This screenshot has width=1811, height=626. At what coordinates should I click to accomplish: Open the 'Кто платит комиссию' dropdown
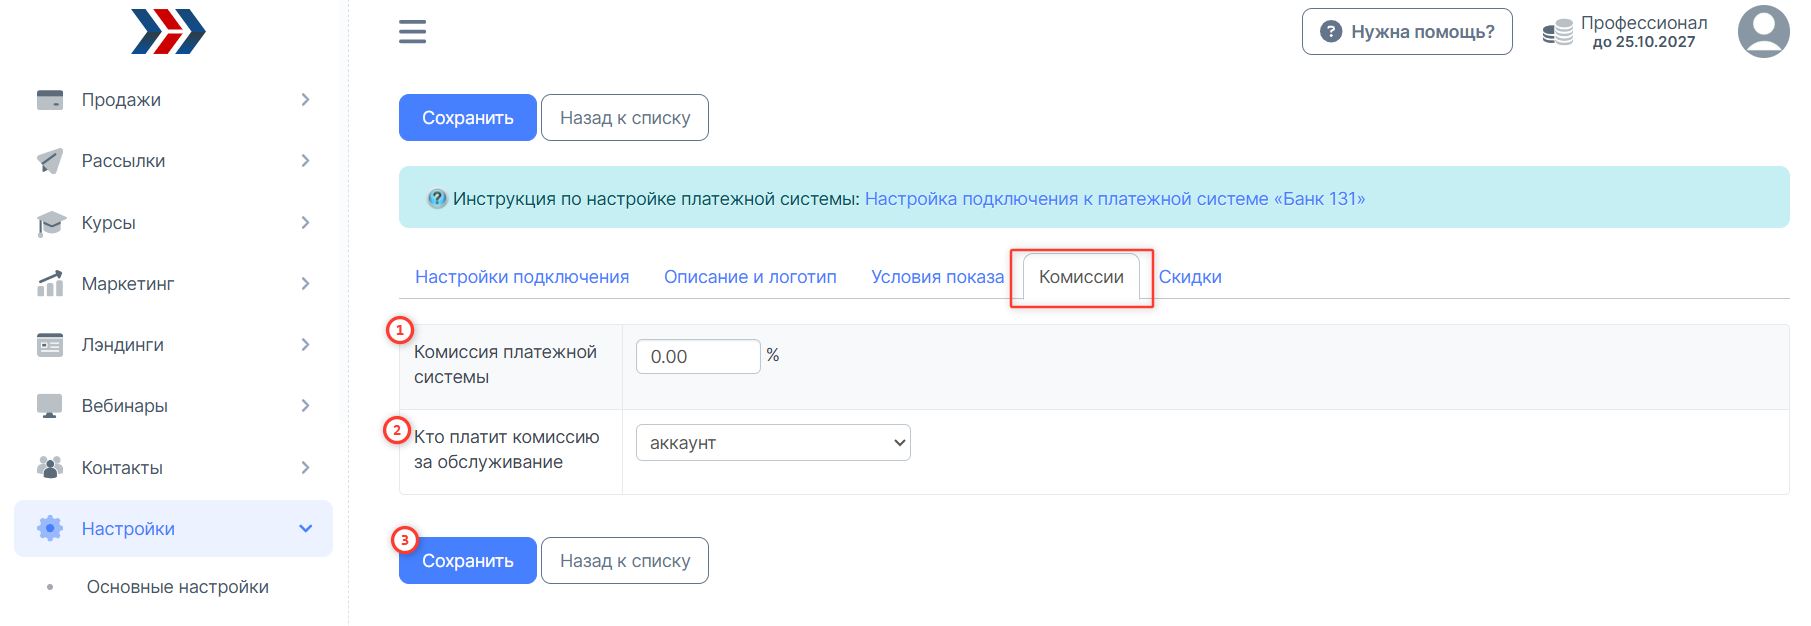[773, 443]
